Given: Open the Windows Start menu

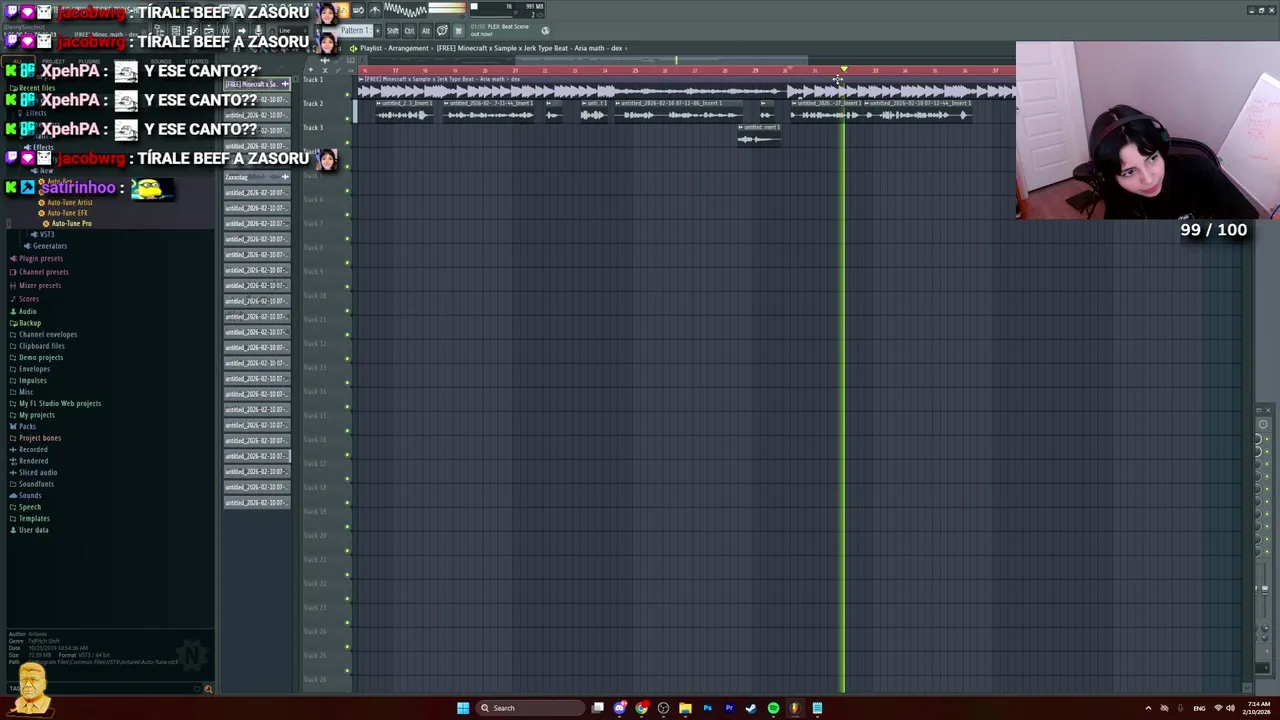Looking at the screenshot, I should pos(463,708).
